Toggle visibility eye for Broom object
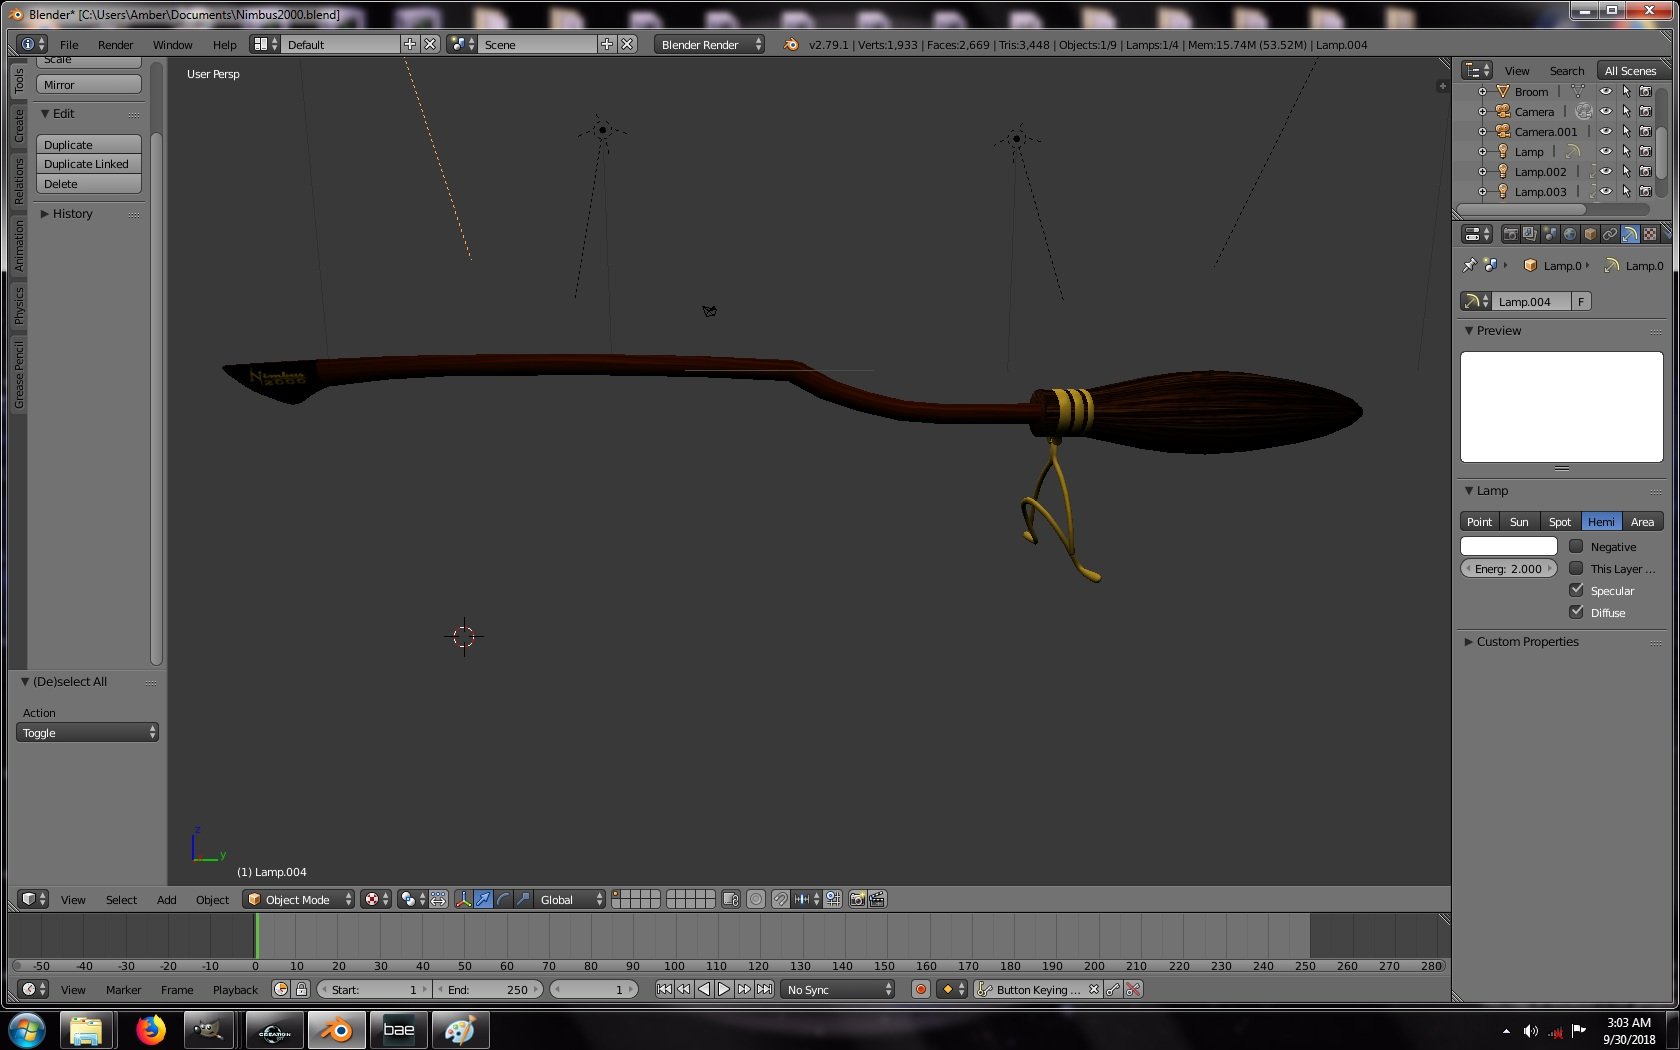This screenshot has height=1050, width=1680. tap(1606, 91)
